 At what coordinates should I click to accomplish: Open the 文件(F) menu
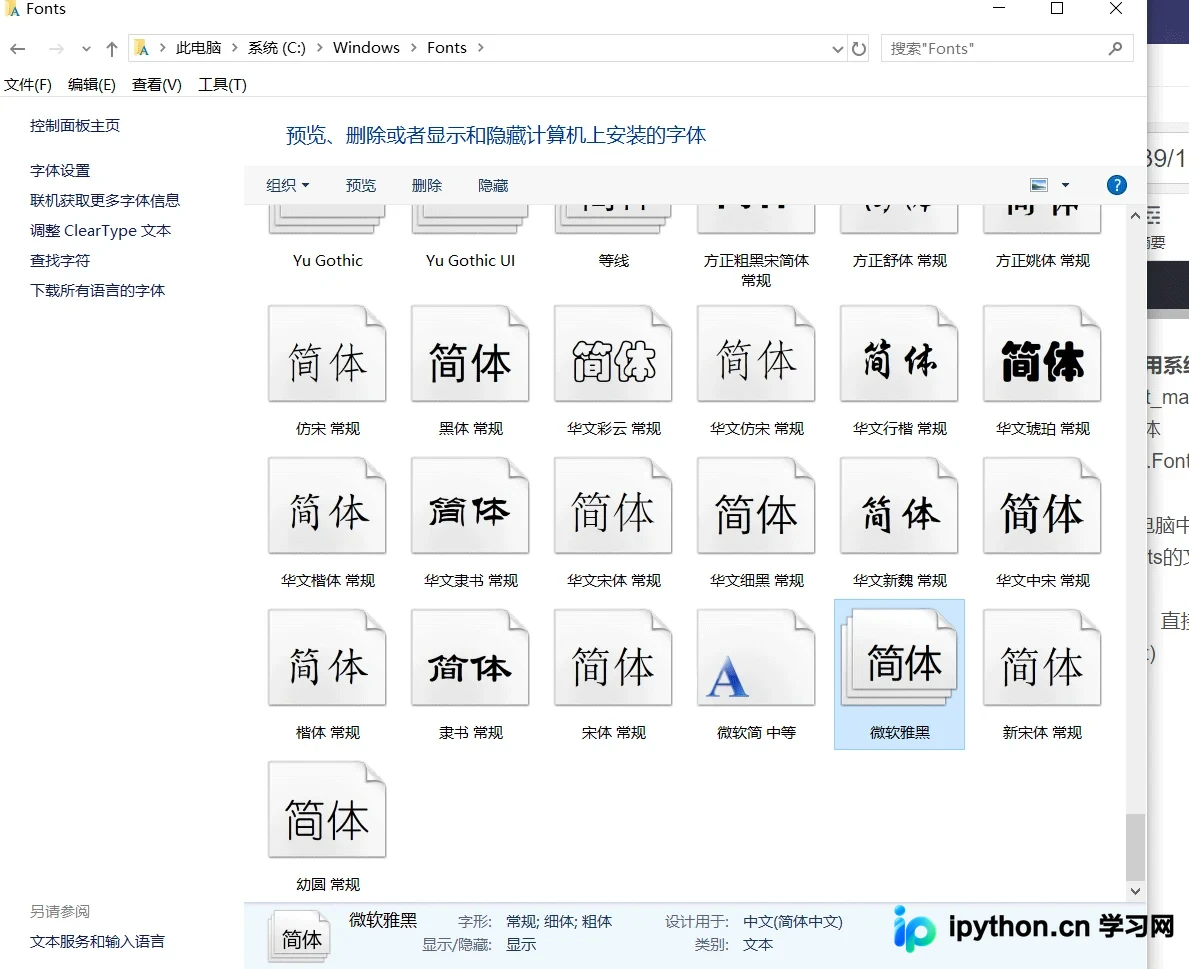(x=28, y=85)
